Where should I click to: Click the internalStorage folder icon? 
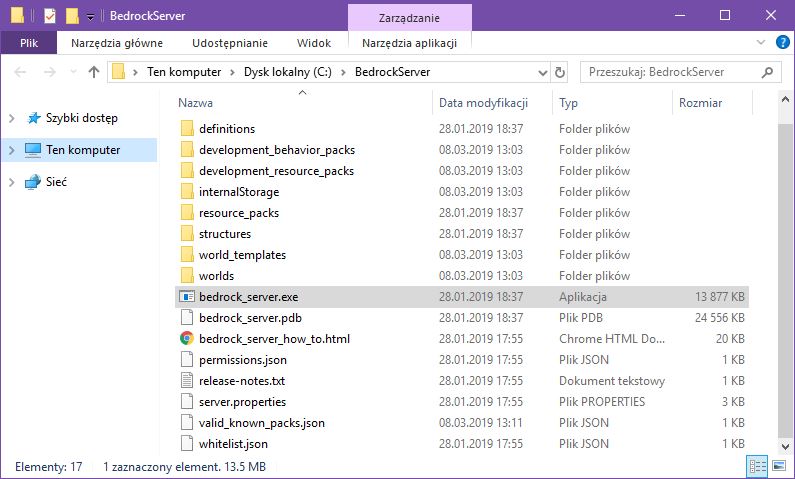pyautogui.click(x=187, y=192)
